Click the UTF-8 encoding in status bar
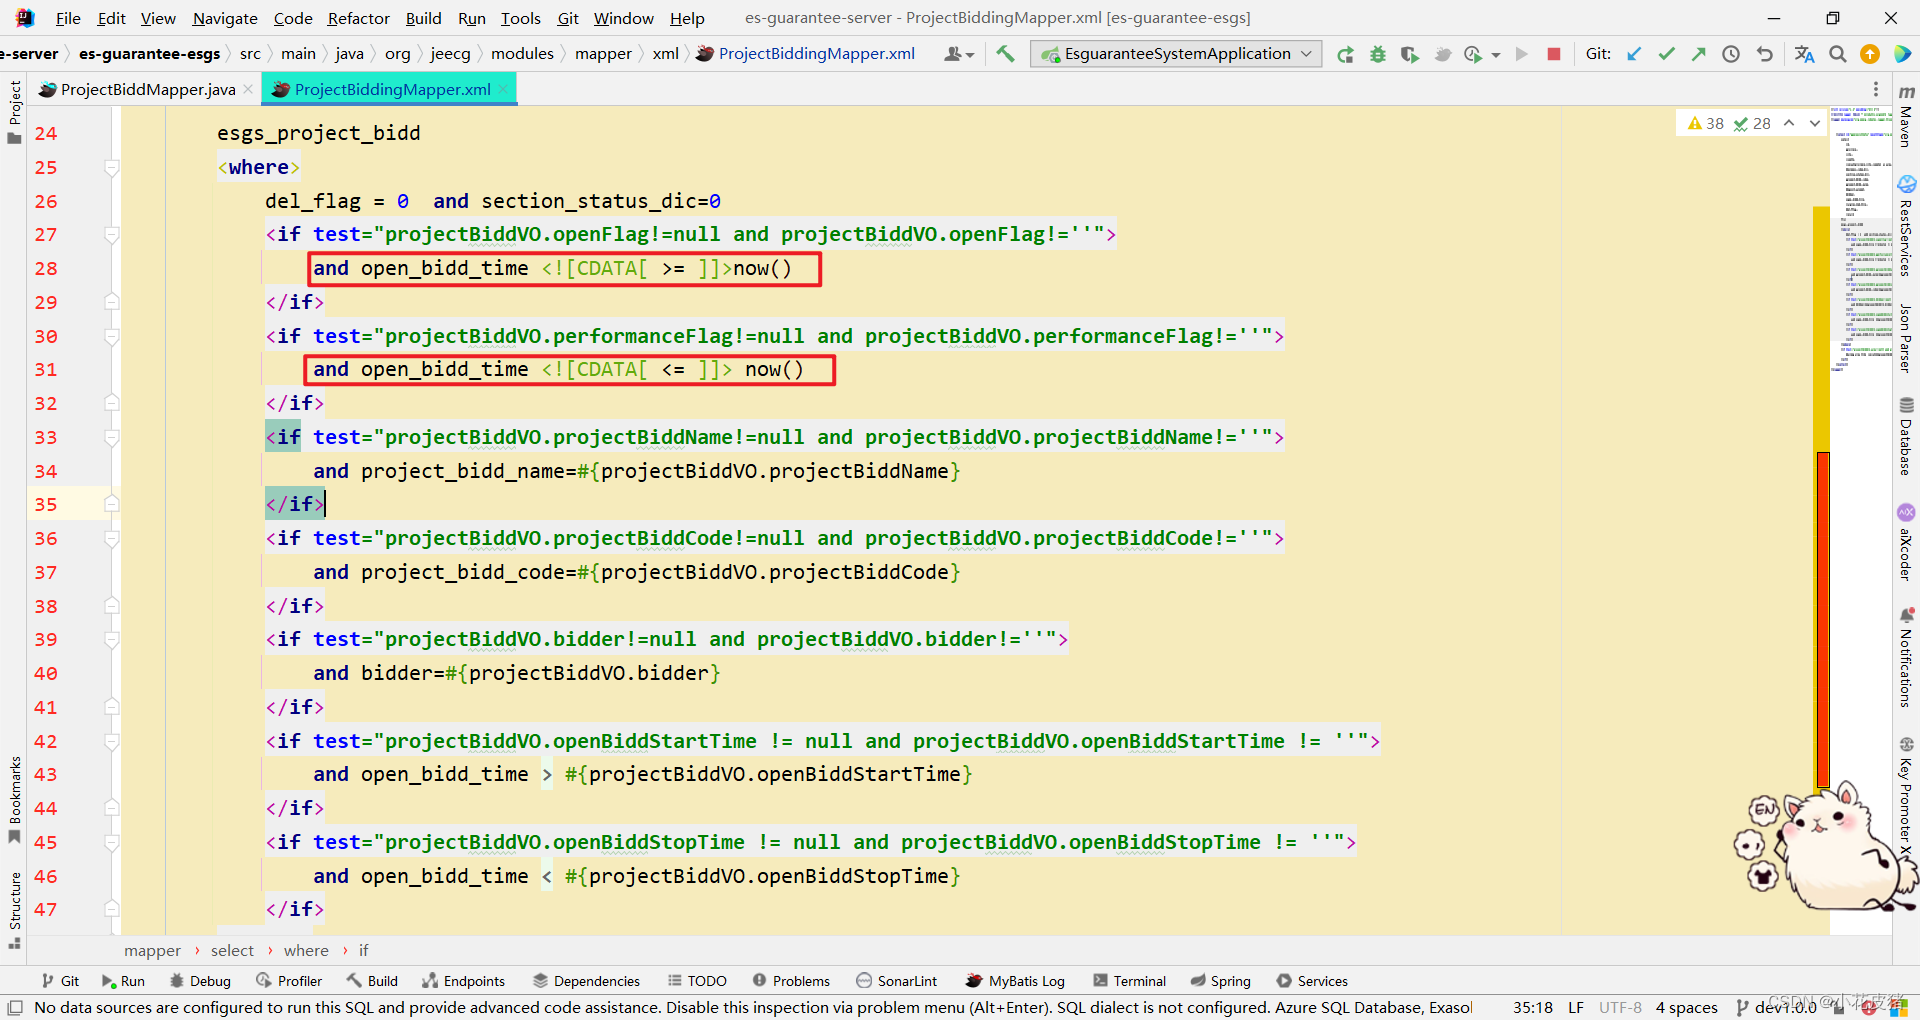Screen dimensions: 1920x1020 coord(1620,1007)
